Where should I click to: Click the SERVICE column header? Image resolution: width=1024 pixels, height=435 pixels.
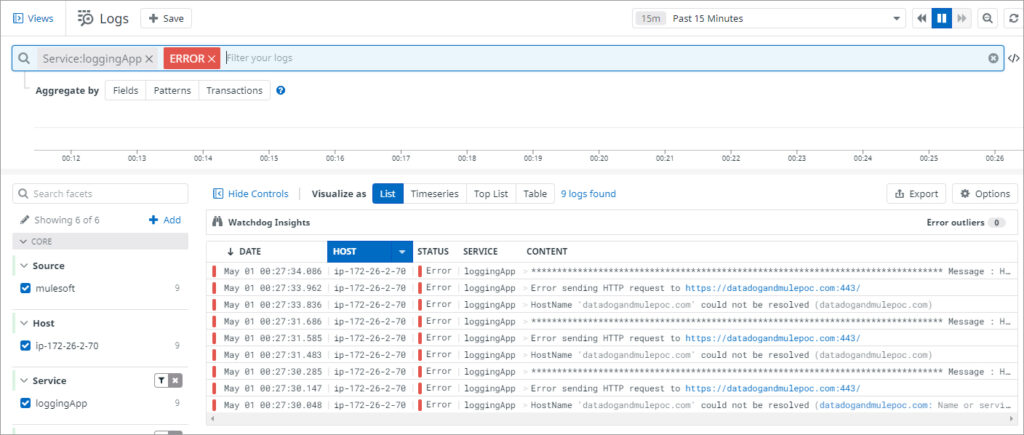coord(480,251)
